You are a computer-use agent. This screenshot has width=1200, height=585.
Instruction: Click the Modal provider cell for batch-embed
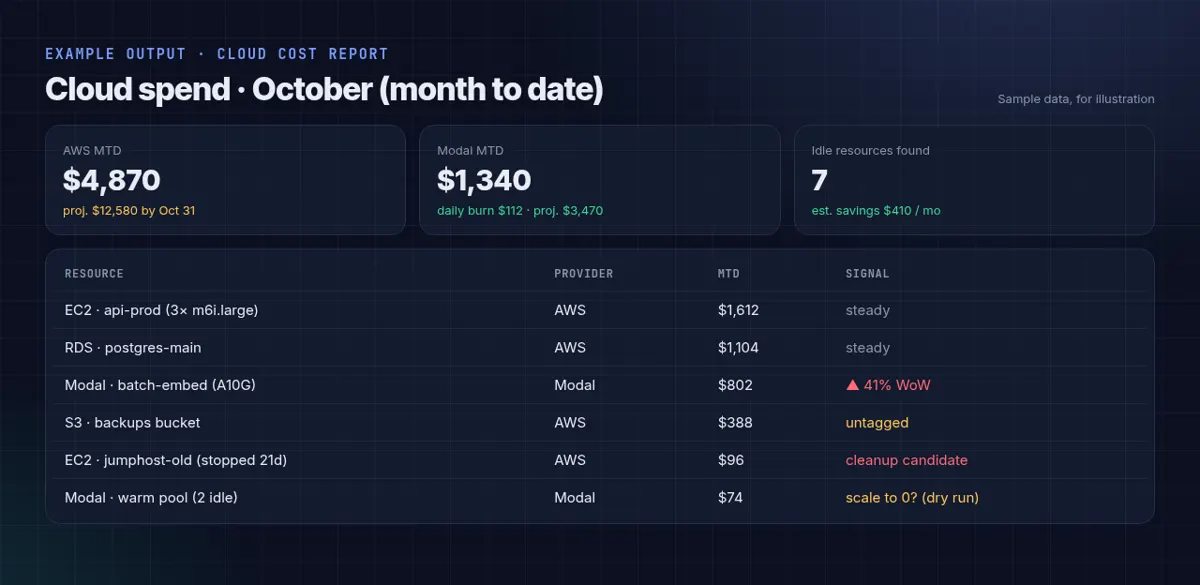575,385
